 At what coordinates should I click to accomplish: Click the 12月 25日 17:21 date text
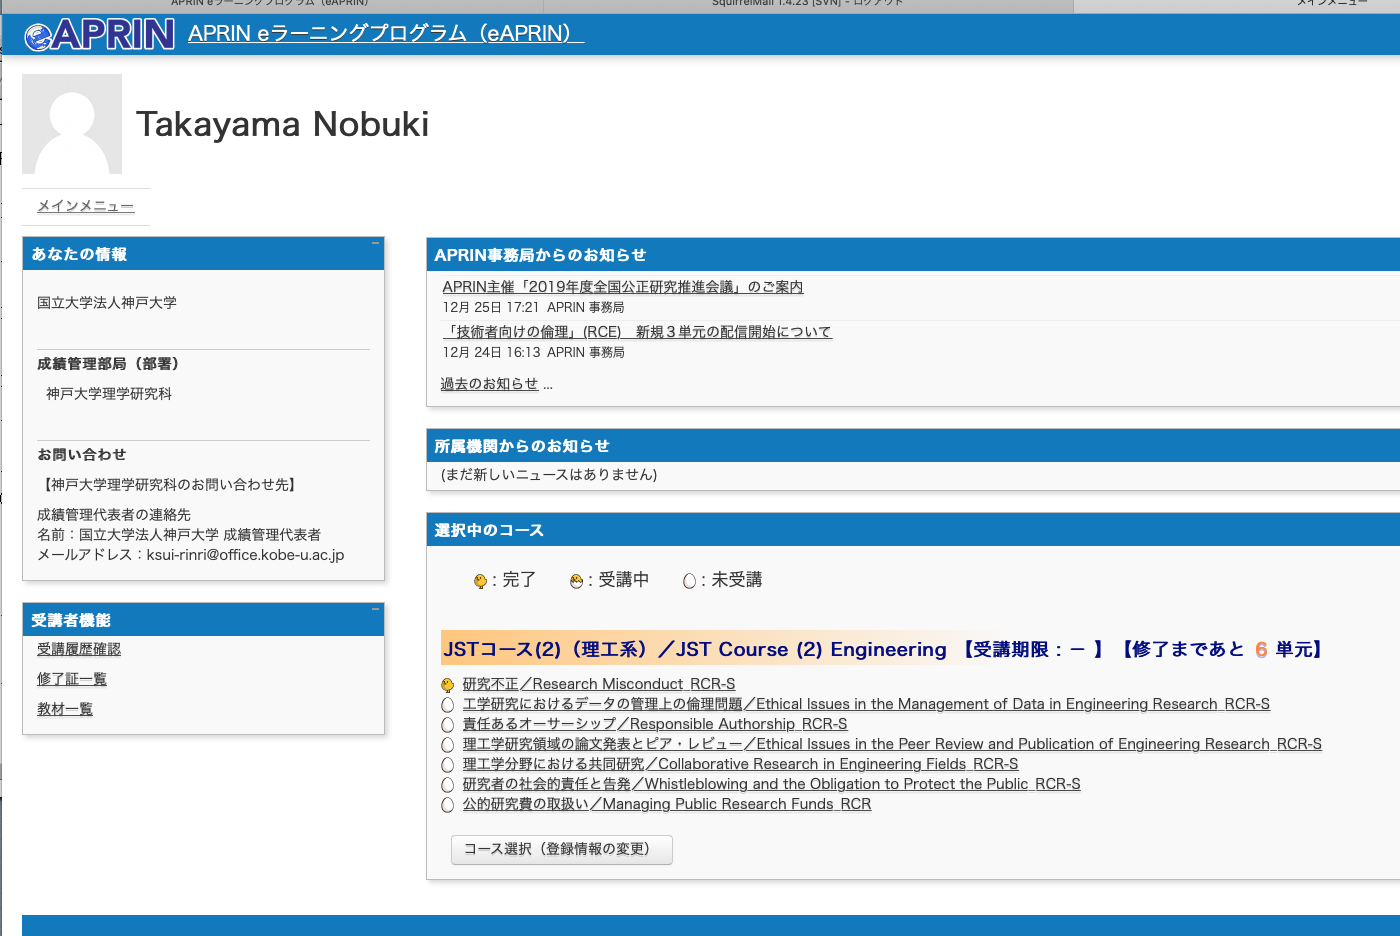pos(491,308)
